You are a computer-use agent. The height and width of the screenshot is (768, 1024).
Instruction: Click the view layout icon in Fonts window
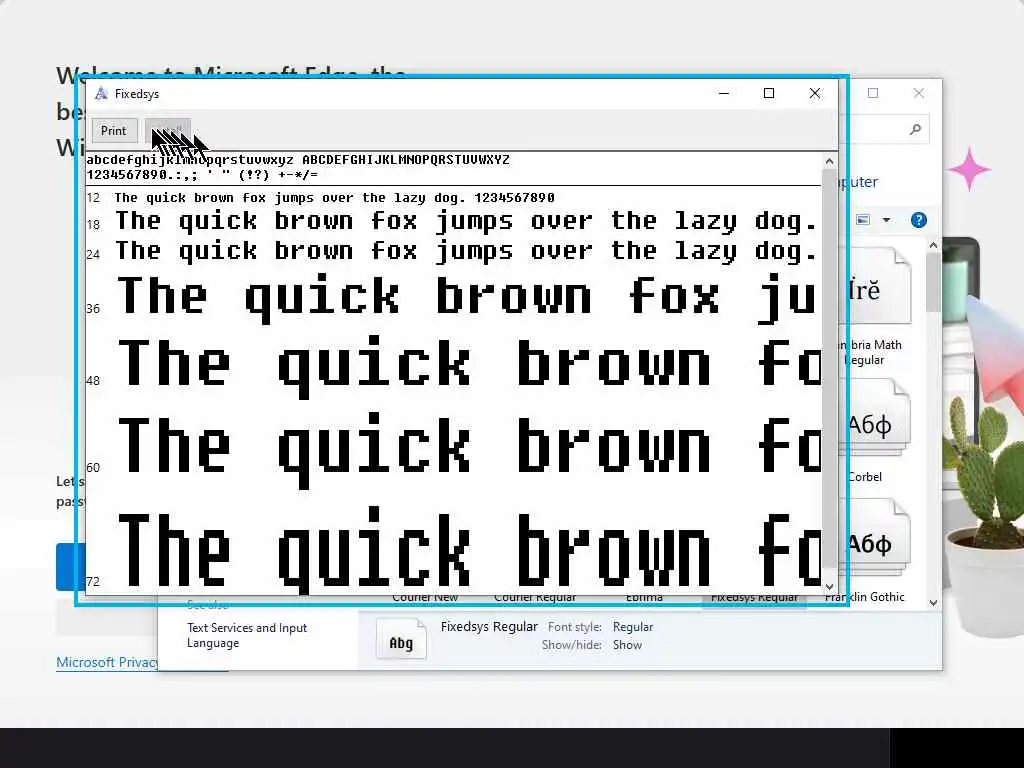click(863, 220)
